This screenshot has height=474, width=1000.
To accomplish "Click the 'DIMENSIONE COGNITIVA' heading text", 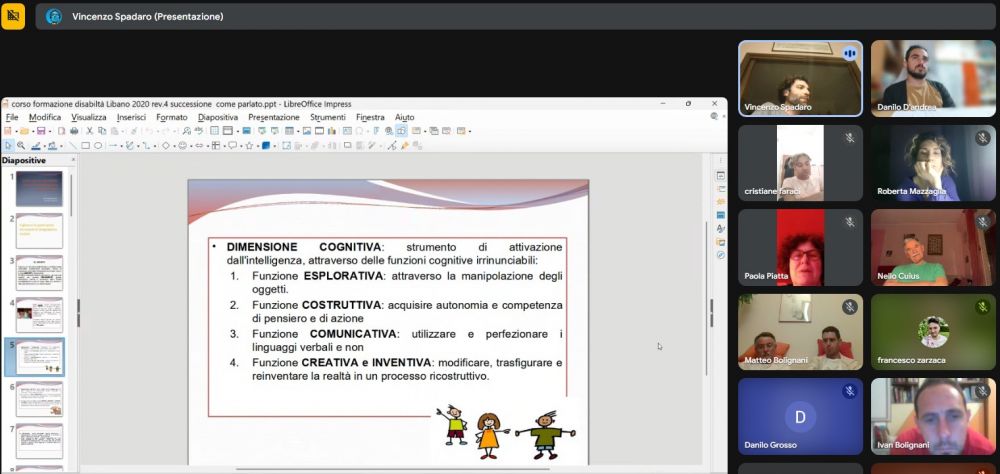I will click(304, 247).
